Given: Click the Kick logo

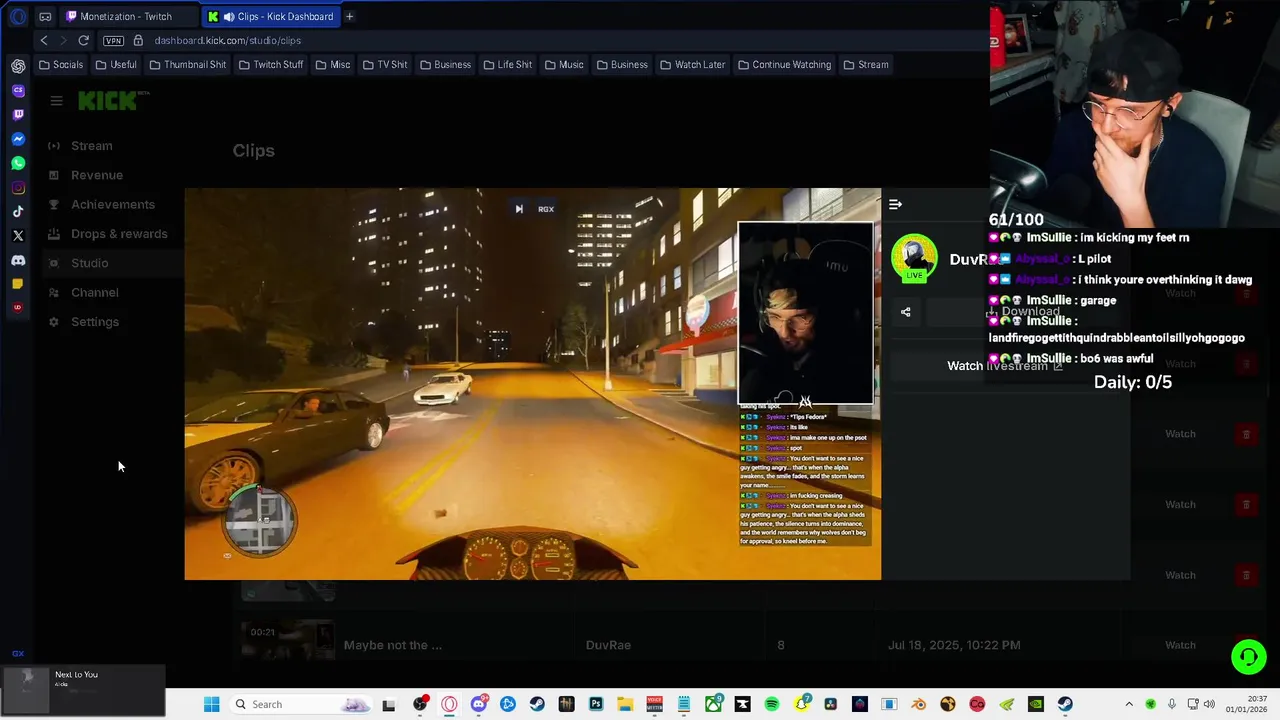Looking at the screenshot, I should pos(108,100).
